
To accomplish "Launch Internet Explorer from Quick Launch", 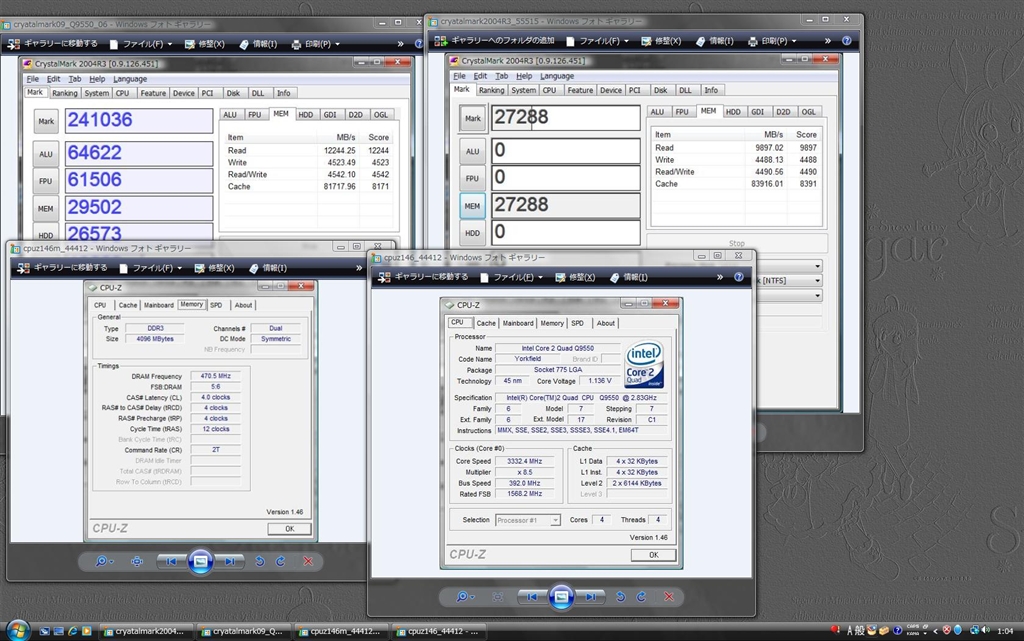I will (x=72, y=631).
